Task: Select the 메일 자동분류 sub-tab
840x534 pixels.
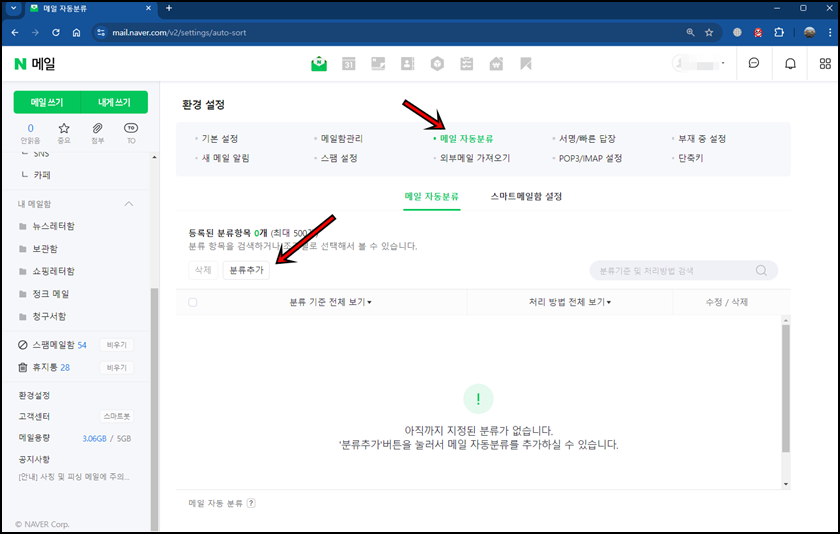Action: (432, 197)
